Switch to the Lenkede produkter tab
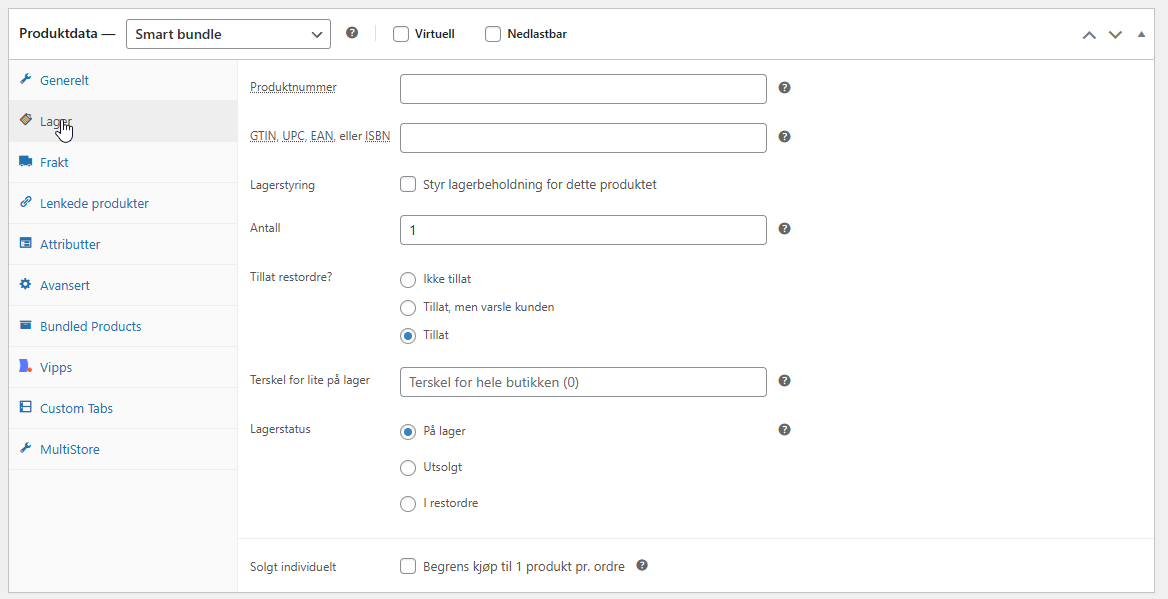1168x599 pixels. point(94,203)
